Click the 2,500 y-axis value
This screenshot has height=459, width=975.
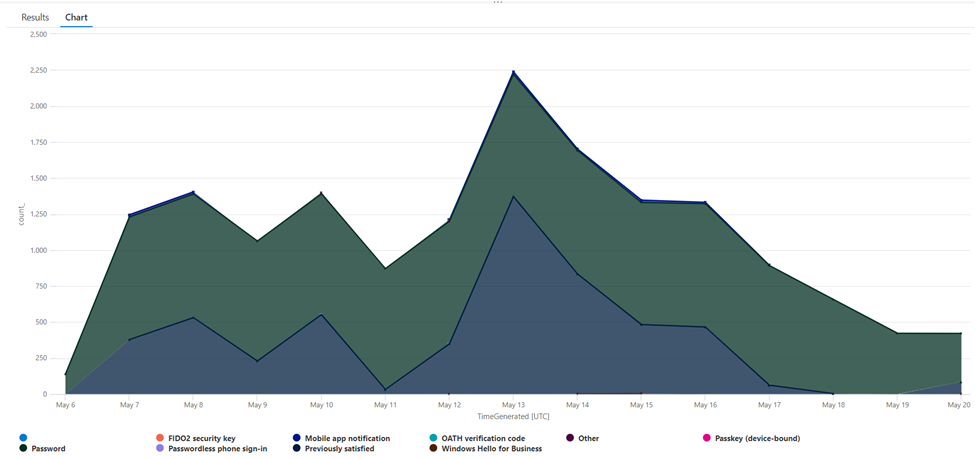click(x=38, y=34)
